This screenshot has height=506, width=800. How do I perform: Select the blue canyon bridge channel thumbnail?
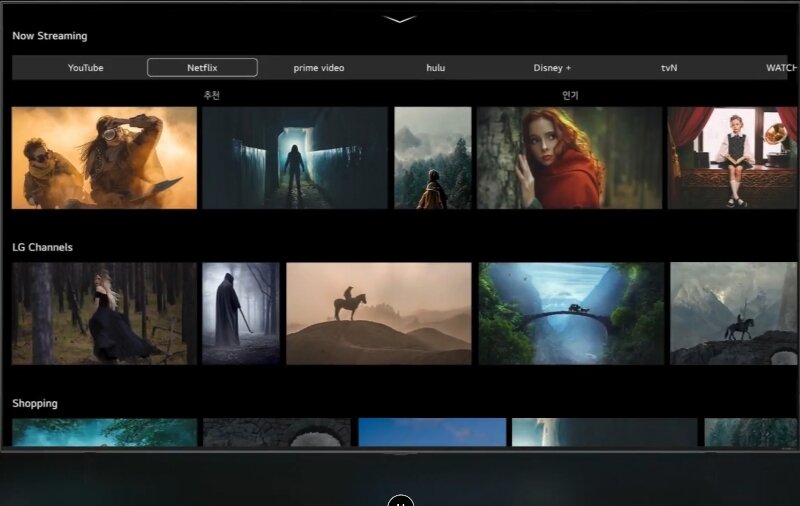(x=571, y=314)
